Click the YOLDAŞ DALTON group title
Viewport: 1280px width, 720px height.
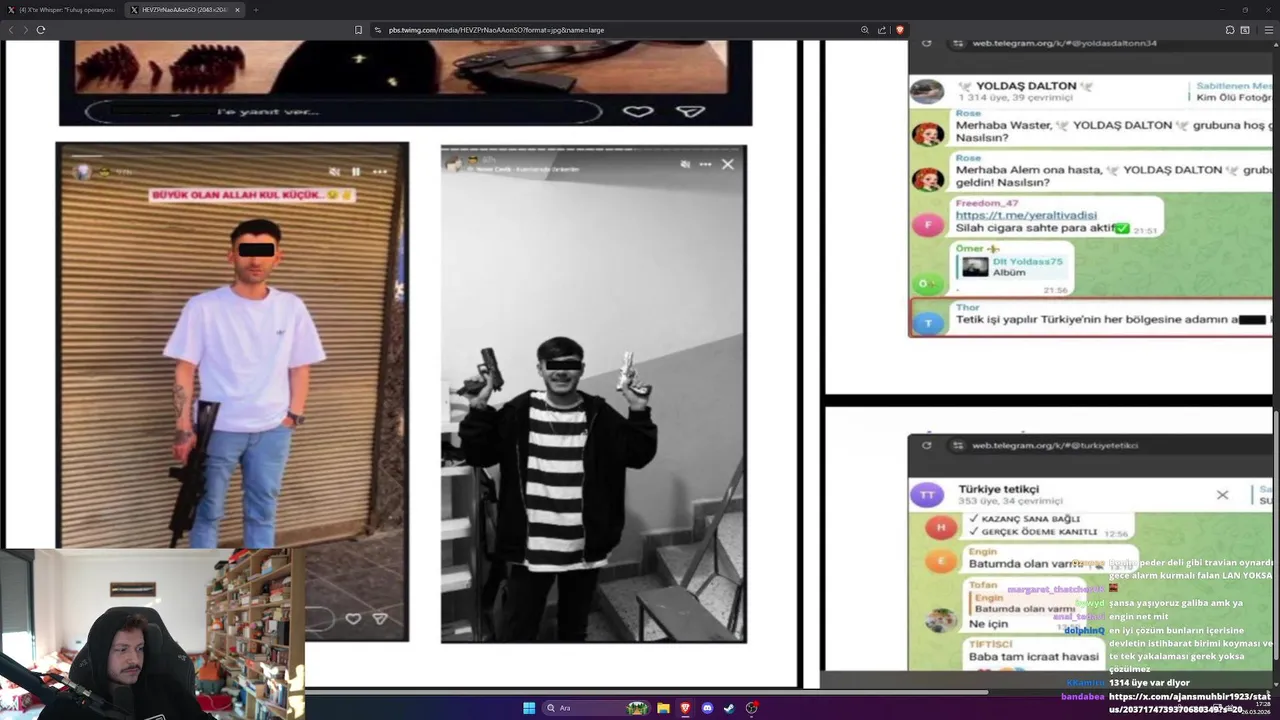[1024, 86]
